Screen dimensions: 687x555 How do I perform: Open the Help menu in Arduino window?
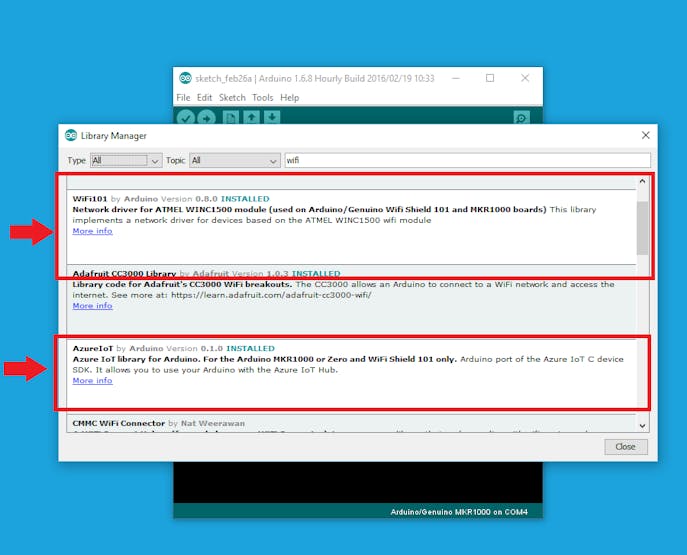pyautogui.click(x=290, y=98)
